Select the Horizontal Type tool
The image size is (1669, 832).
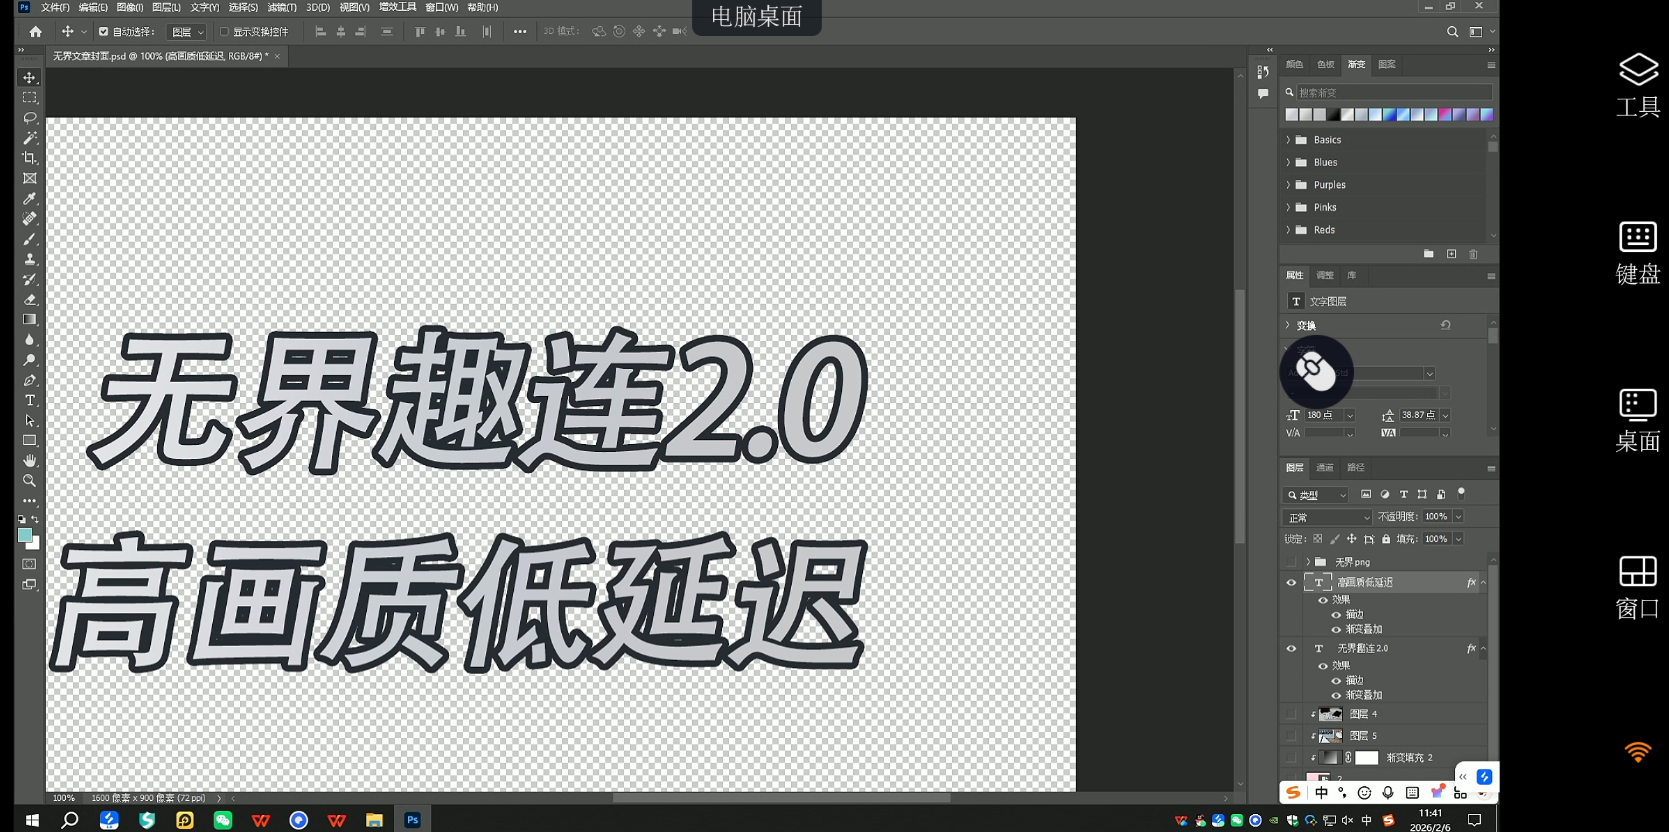tap(30, 400)
